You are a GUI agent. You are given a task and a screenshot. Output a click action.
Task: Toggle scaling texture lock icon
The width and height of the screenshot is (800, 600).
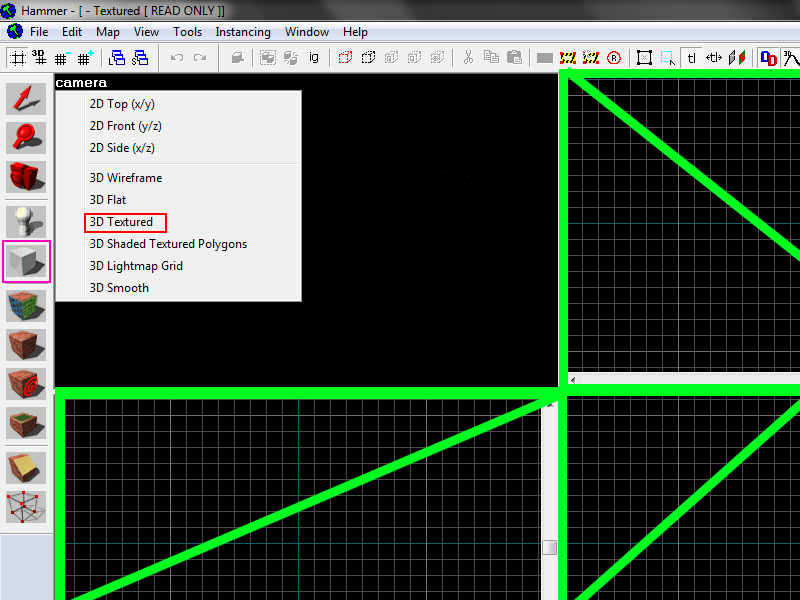click(x=714, y=58)
